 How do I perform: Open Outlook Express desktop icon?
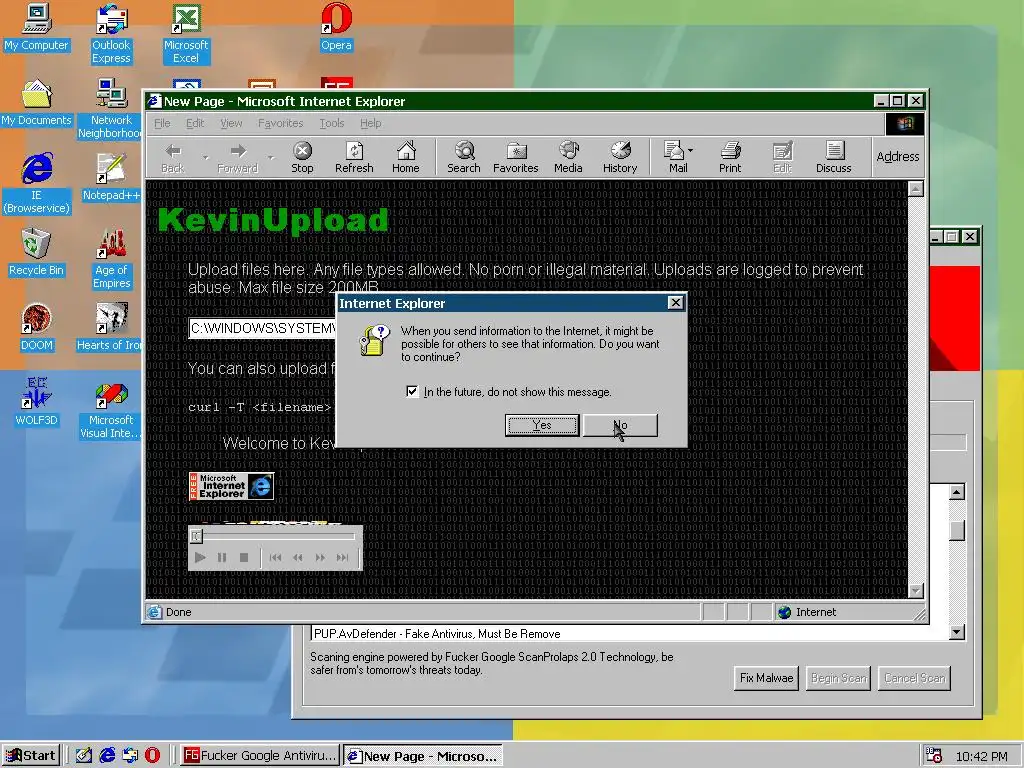(x=111, y=34)
